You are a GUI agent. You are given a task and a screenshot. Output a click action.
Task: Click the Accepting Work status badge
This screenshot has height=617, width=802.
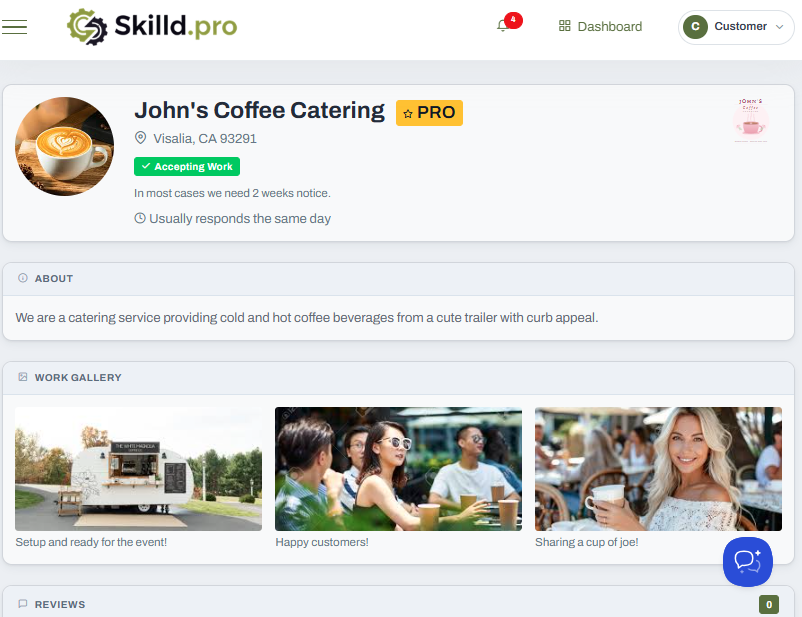point(187,166)
